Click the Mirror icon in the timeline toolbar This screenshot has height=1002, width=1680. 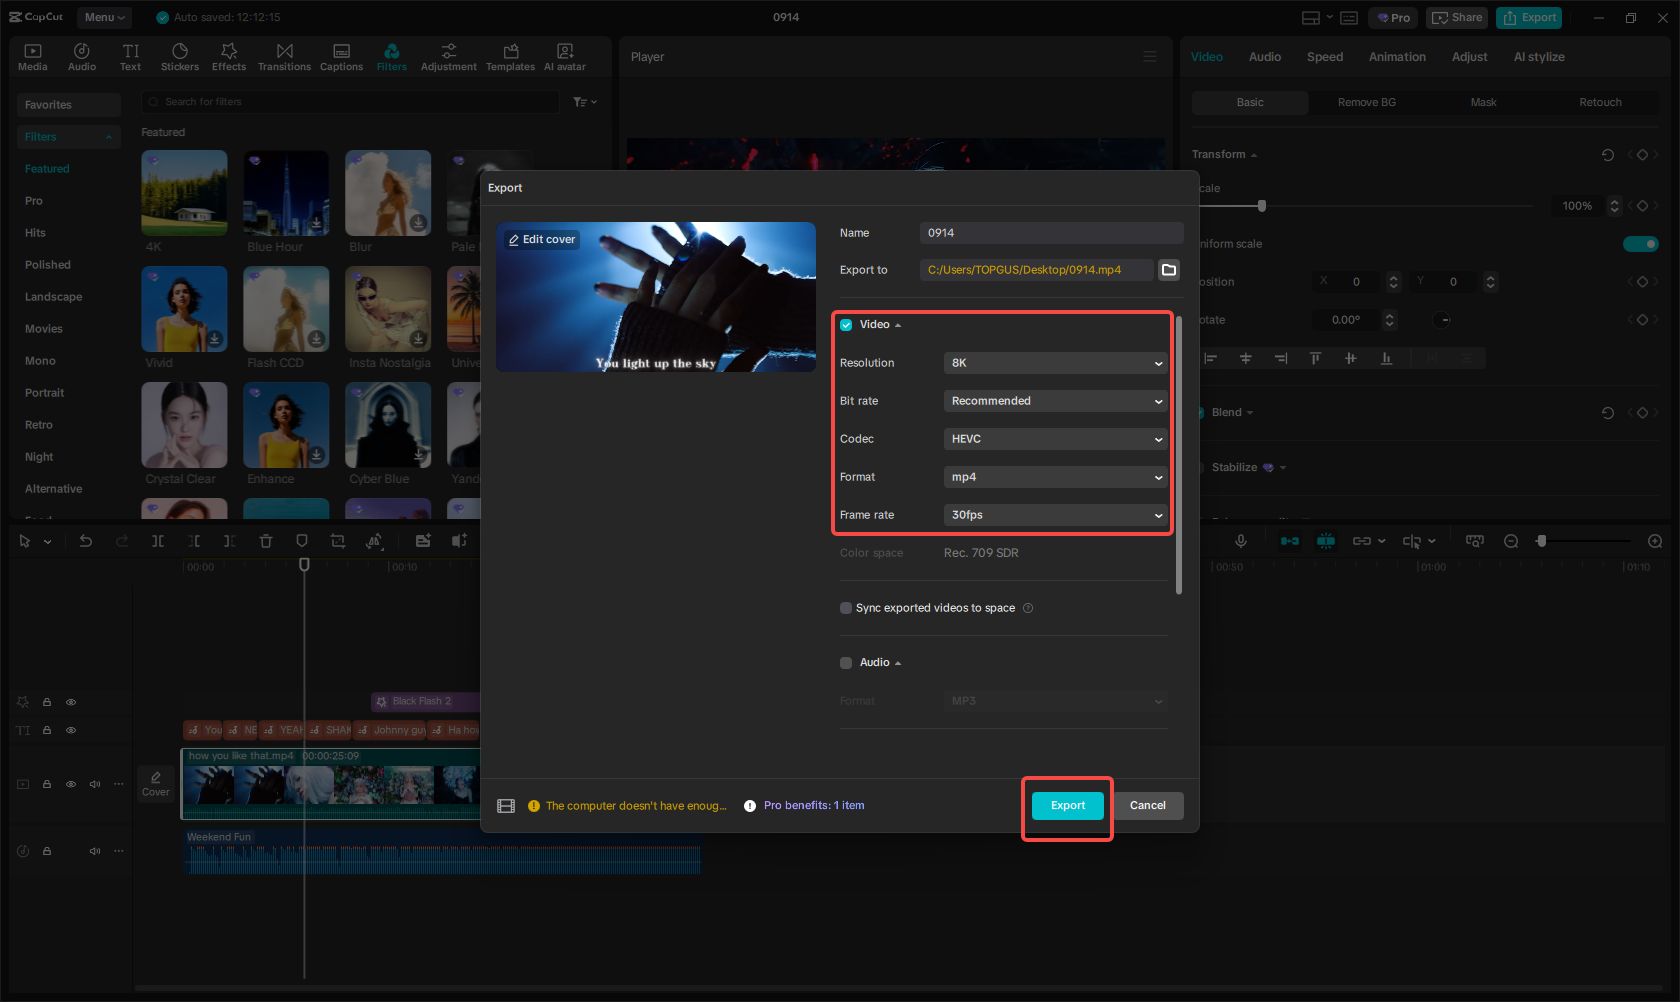[x=375, y=541]
